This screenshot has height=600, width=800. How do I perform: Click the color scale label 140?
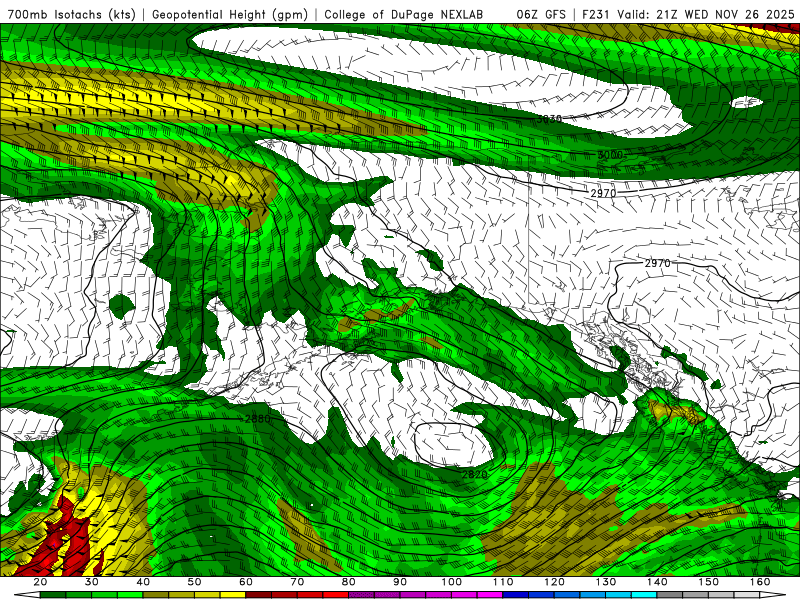[x=657, y=582]
